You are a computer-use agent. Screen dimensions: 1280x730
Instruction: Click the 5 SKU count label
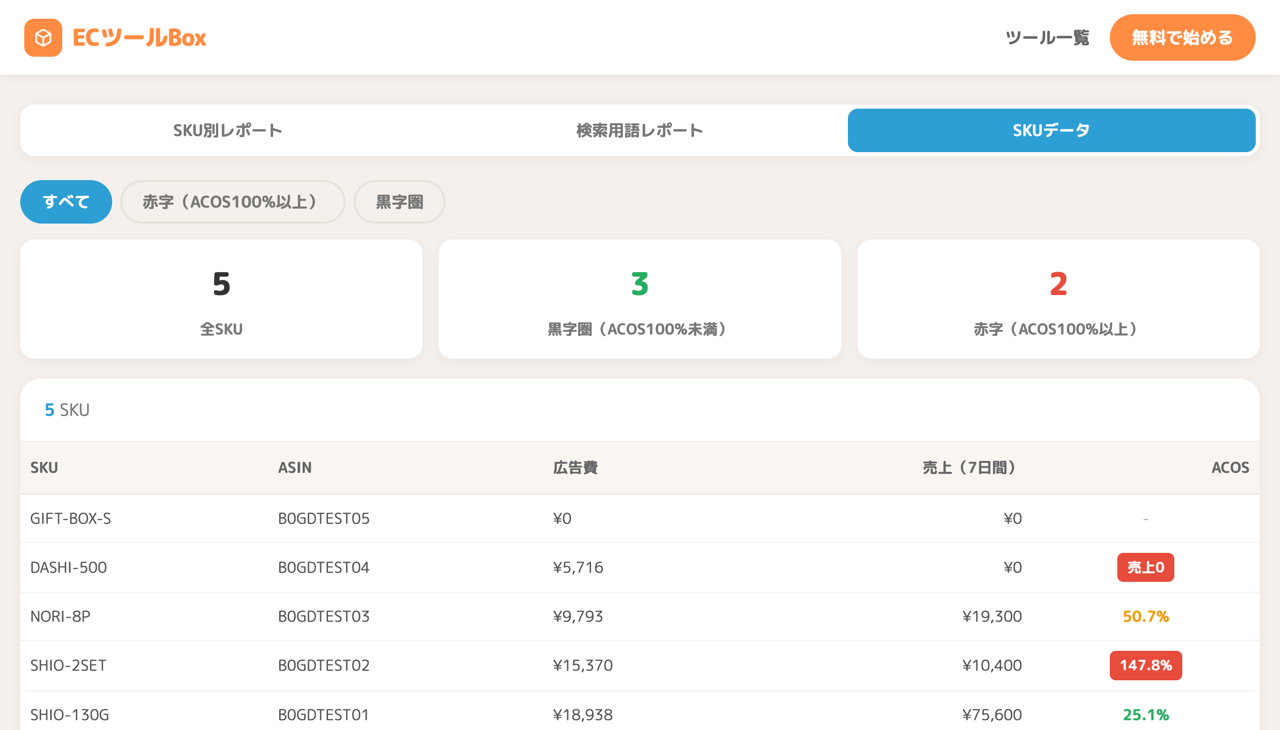pyautogui.click(x=67, y=410)
